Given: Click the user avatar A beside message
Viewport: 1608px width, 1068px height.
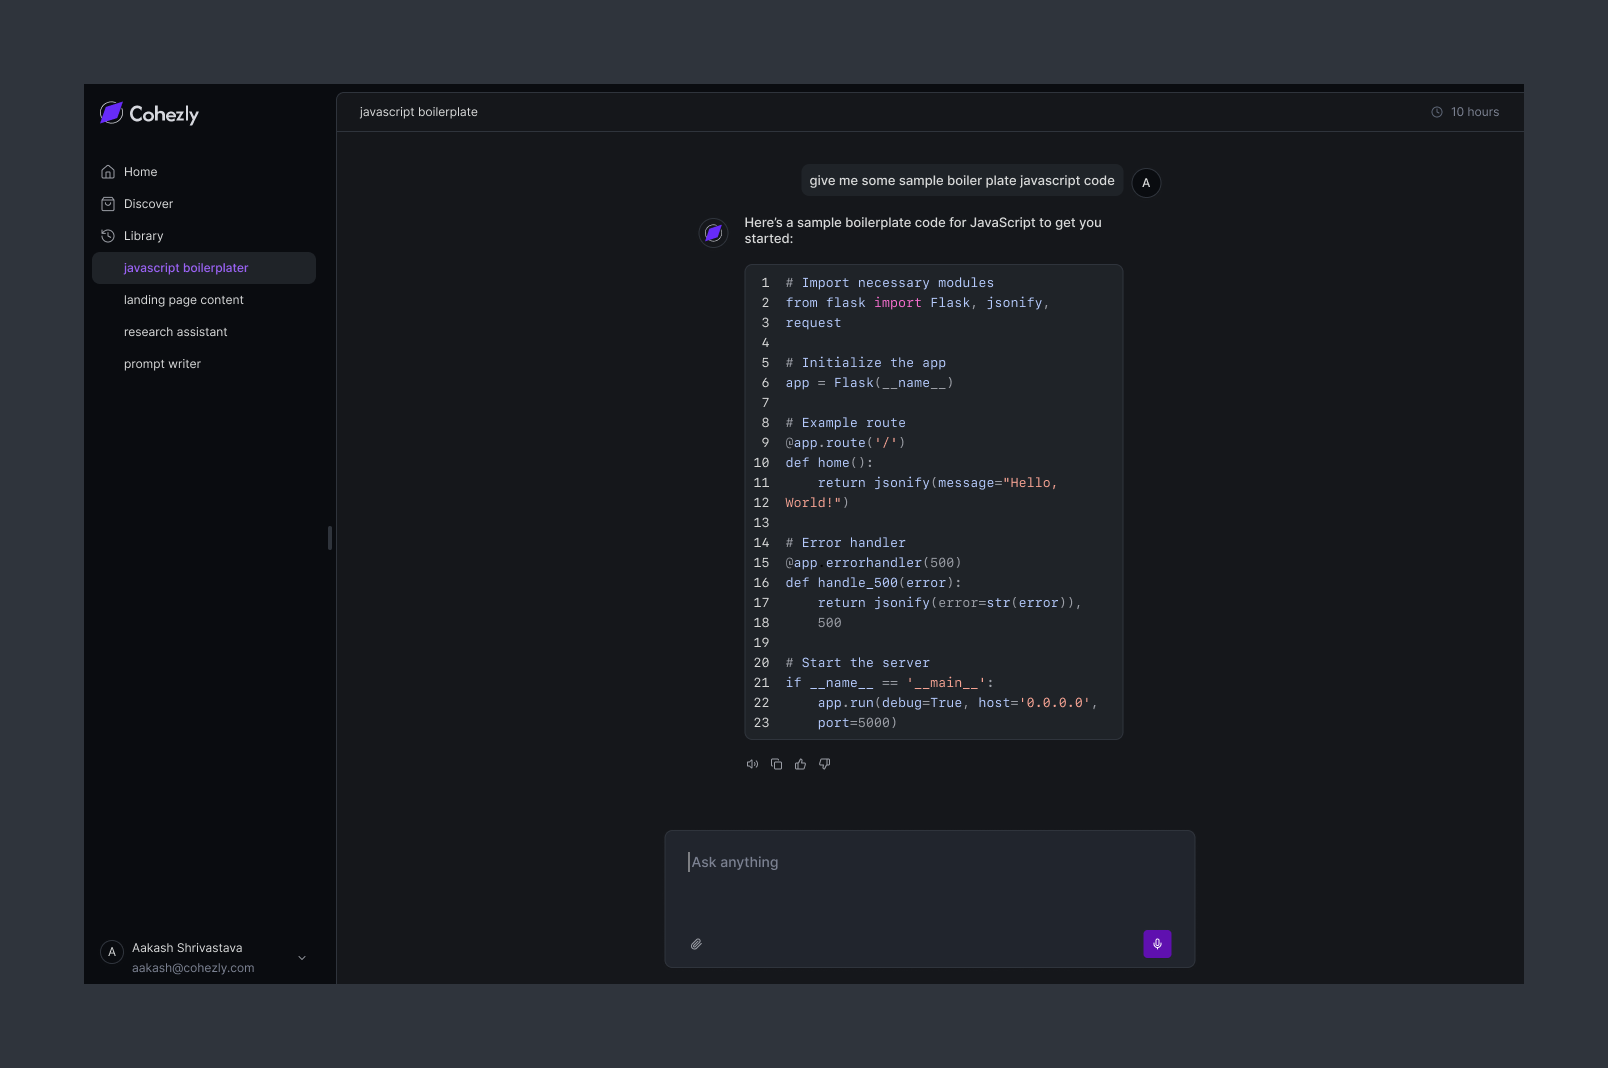Looking at the screenshot, I should [1146, 183].
